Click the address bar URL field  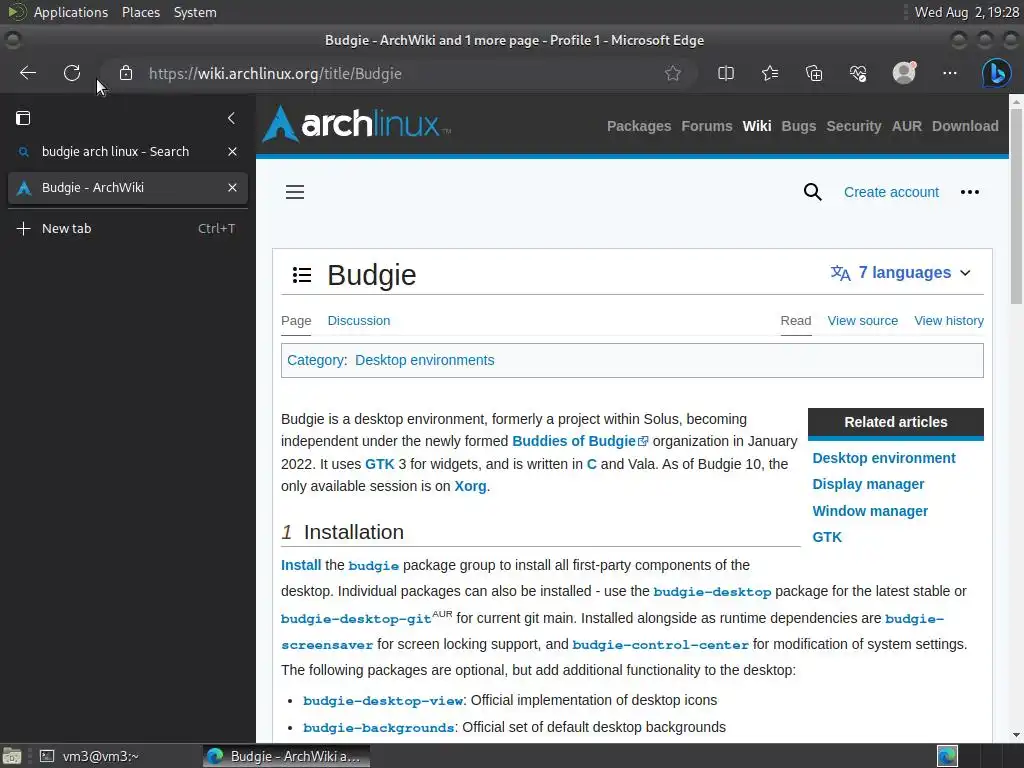(x=398, y=73)
